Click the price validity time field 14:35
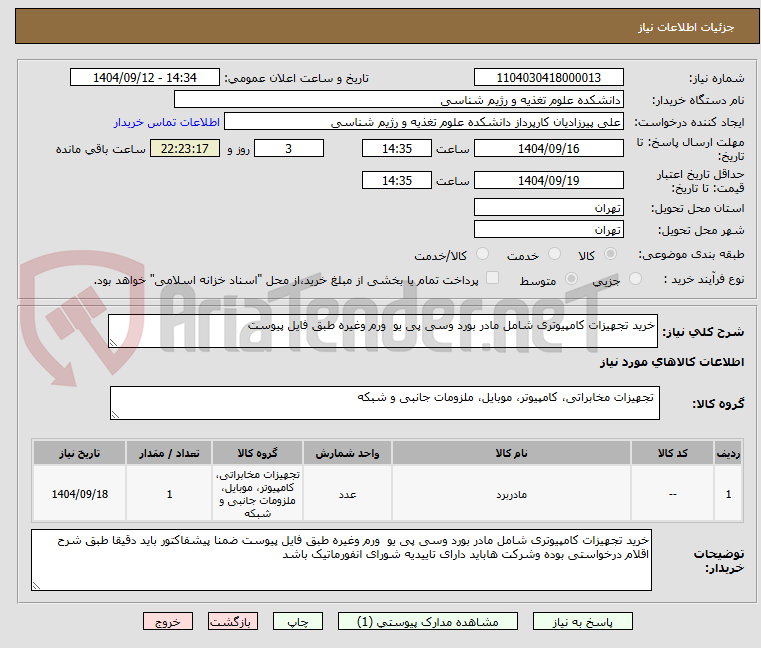Screen dimensions: 761x648 [397, 181]
